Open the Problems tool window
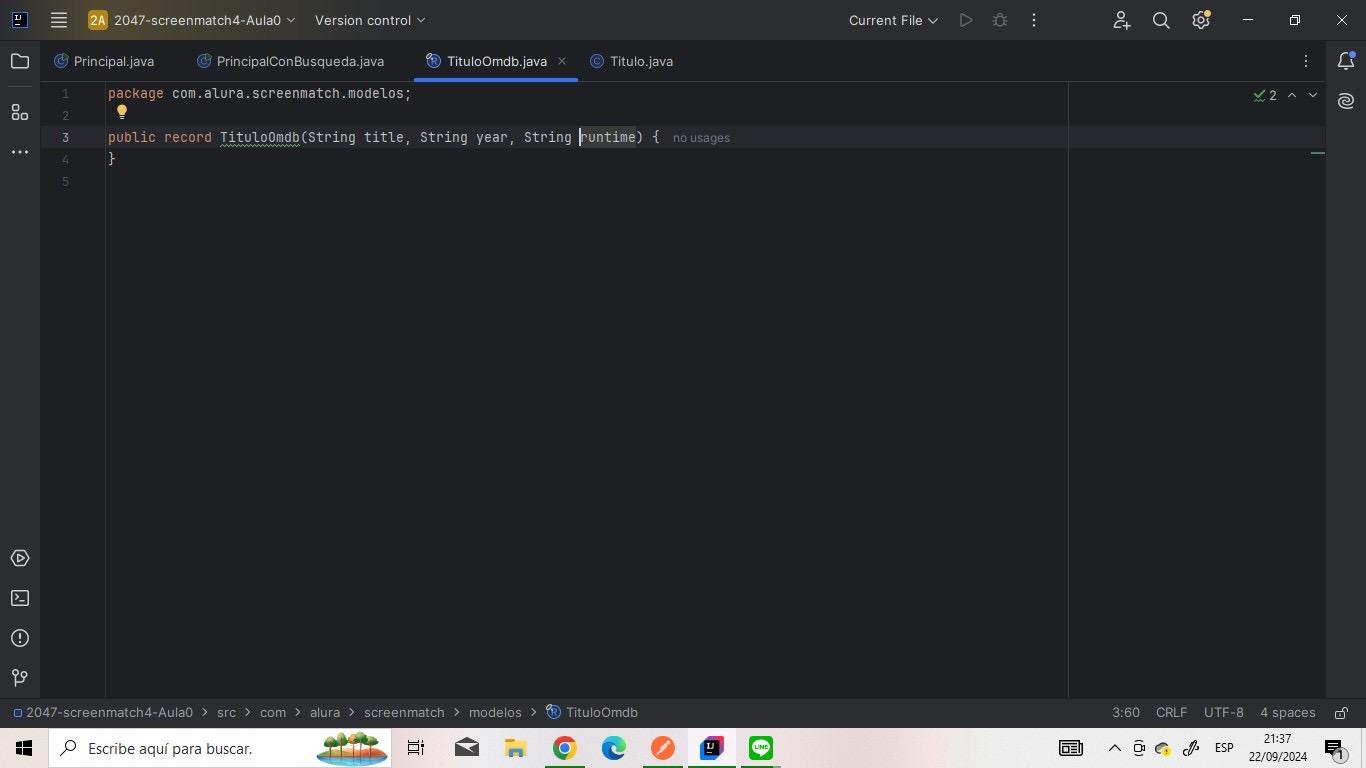 tap(20, 638)
